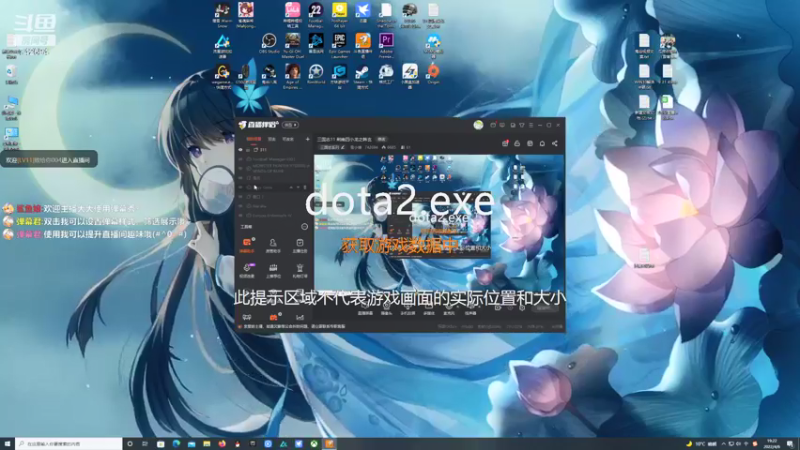Click the taskbar search box
This screenshot has width=800, height=450.
coord(69,444)
